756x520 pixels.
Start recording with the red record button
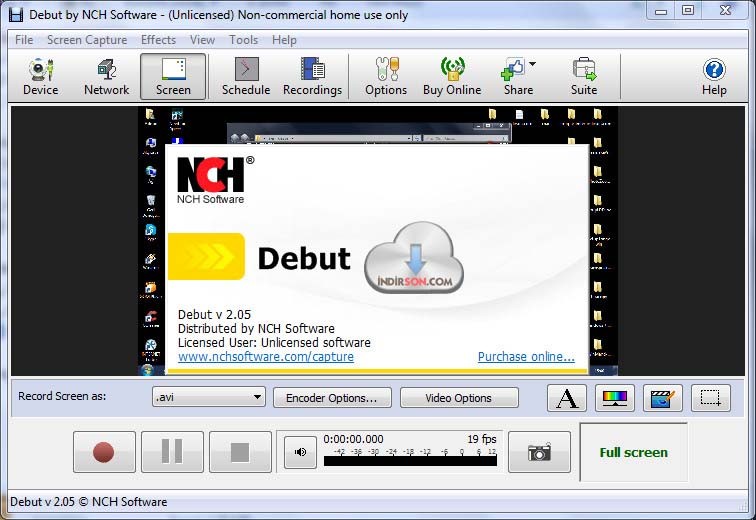(x=104, y=452)
